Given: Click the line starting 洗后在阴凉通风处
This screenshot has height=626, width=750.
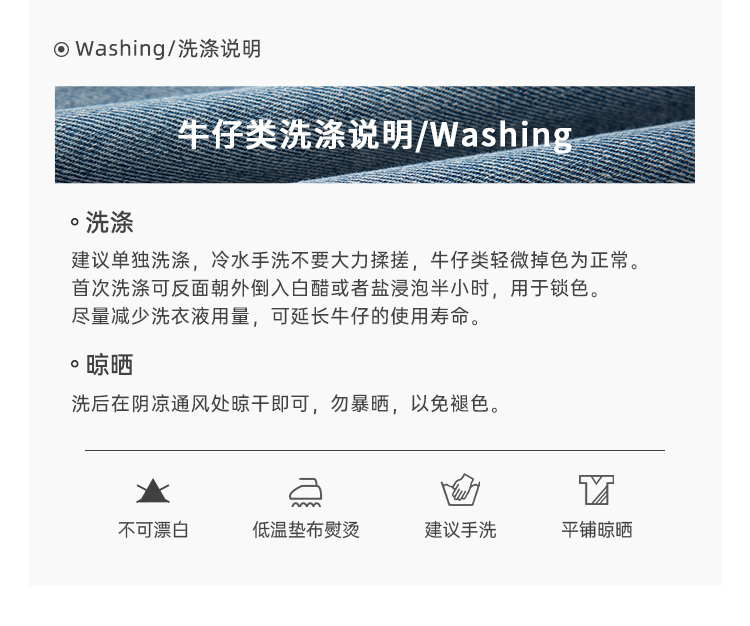Looking at the screenshot, I should [x=286, y=404].
